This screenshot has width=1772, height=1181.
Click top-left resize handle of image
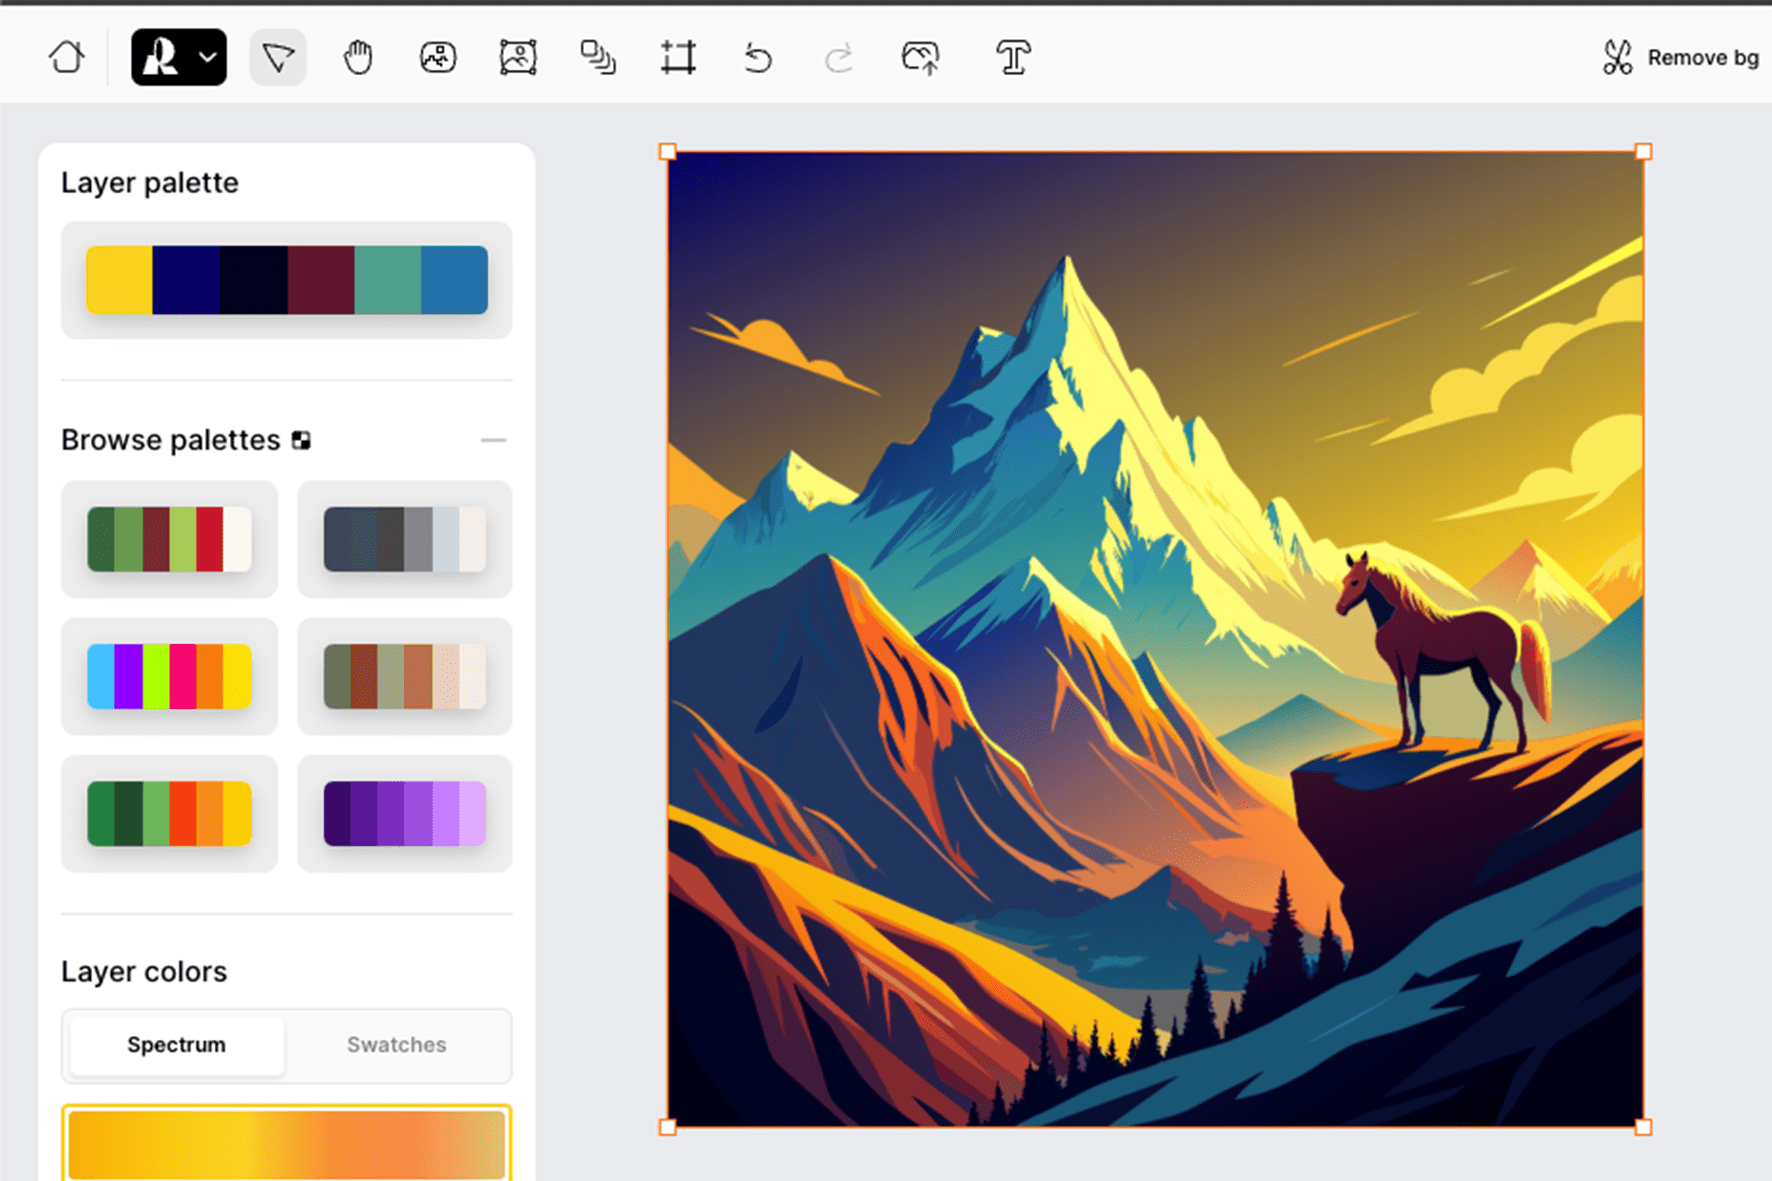point(668,152)
